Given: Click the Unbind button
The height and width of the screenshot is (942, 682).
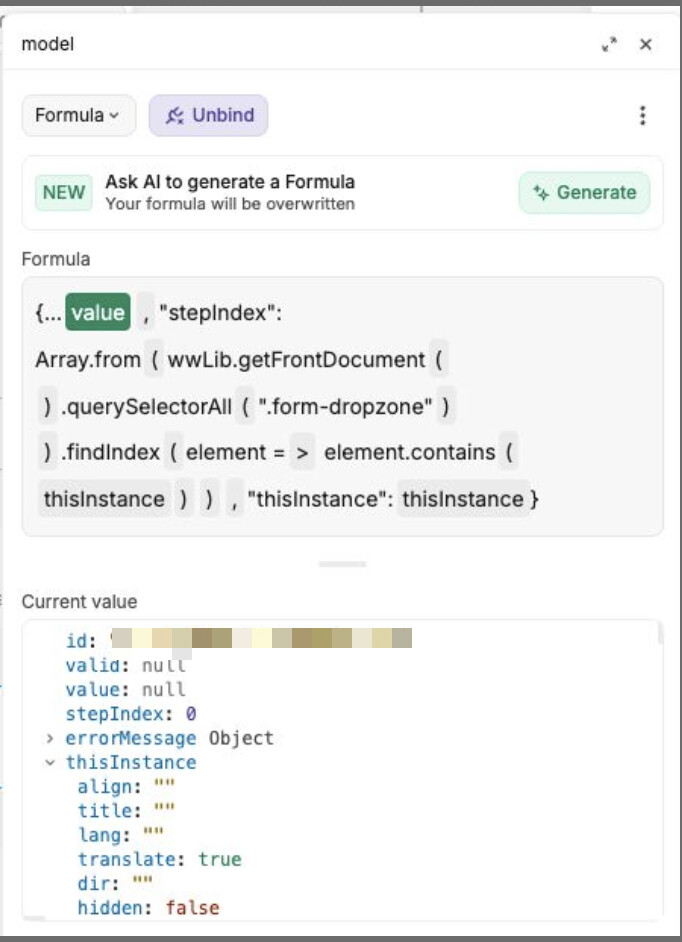Looking at the screenshot, I should pyautogui.click(x=209, y=115).
